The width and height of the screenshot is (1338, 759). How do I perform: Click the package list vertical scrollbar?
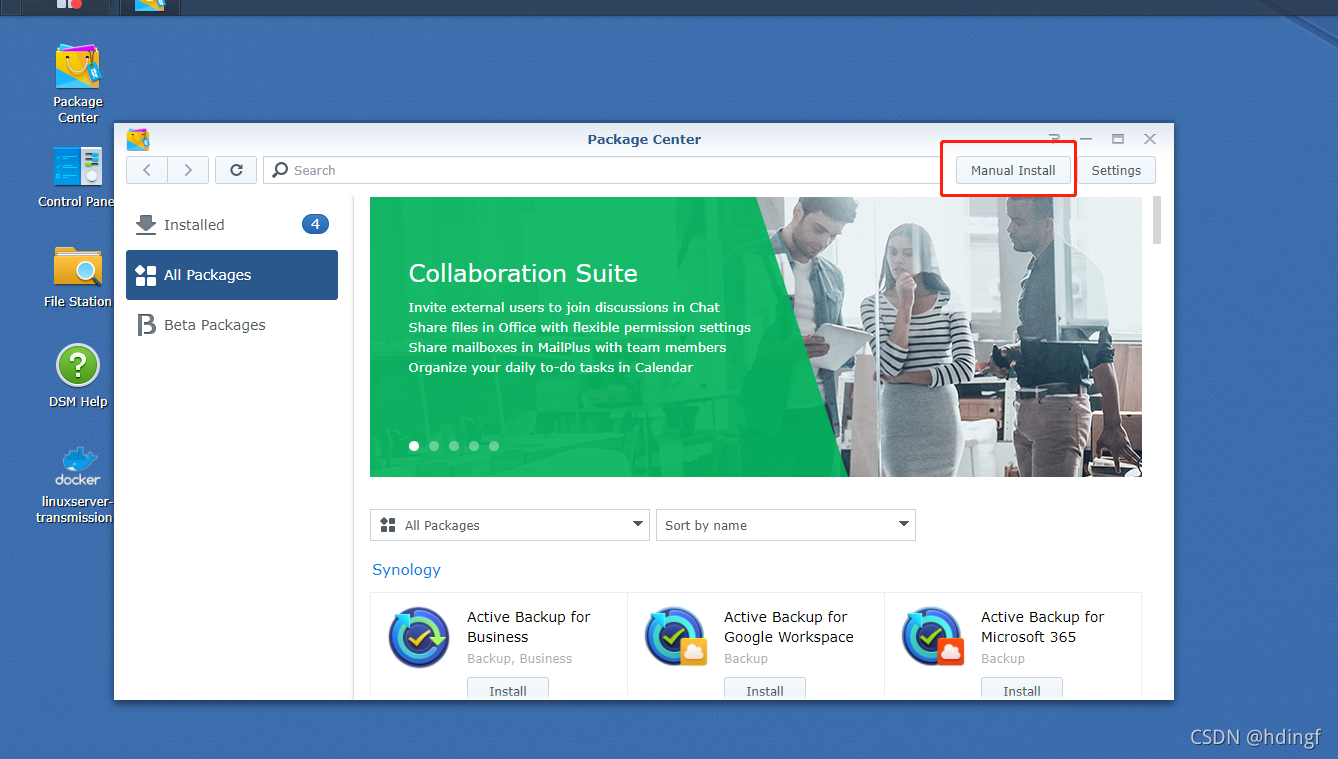[1157, 220]
